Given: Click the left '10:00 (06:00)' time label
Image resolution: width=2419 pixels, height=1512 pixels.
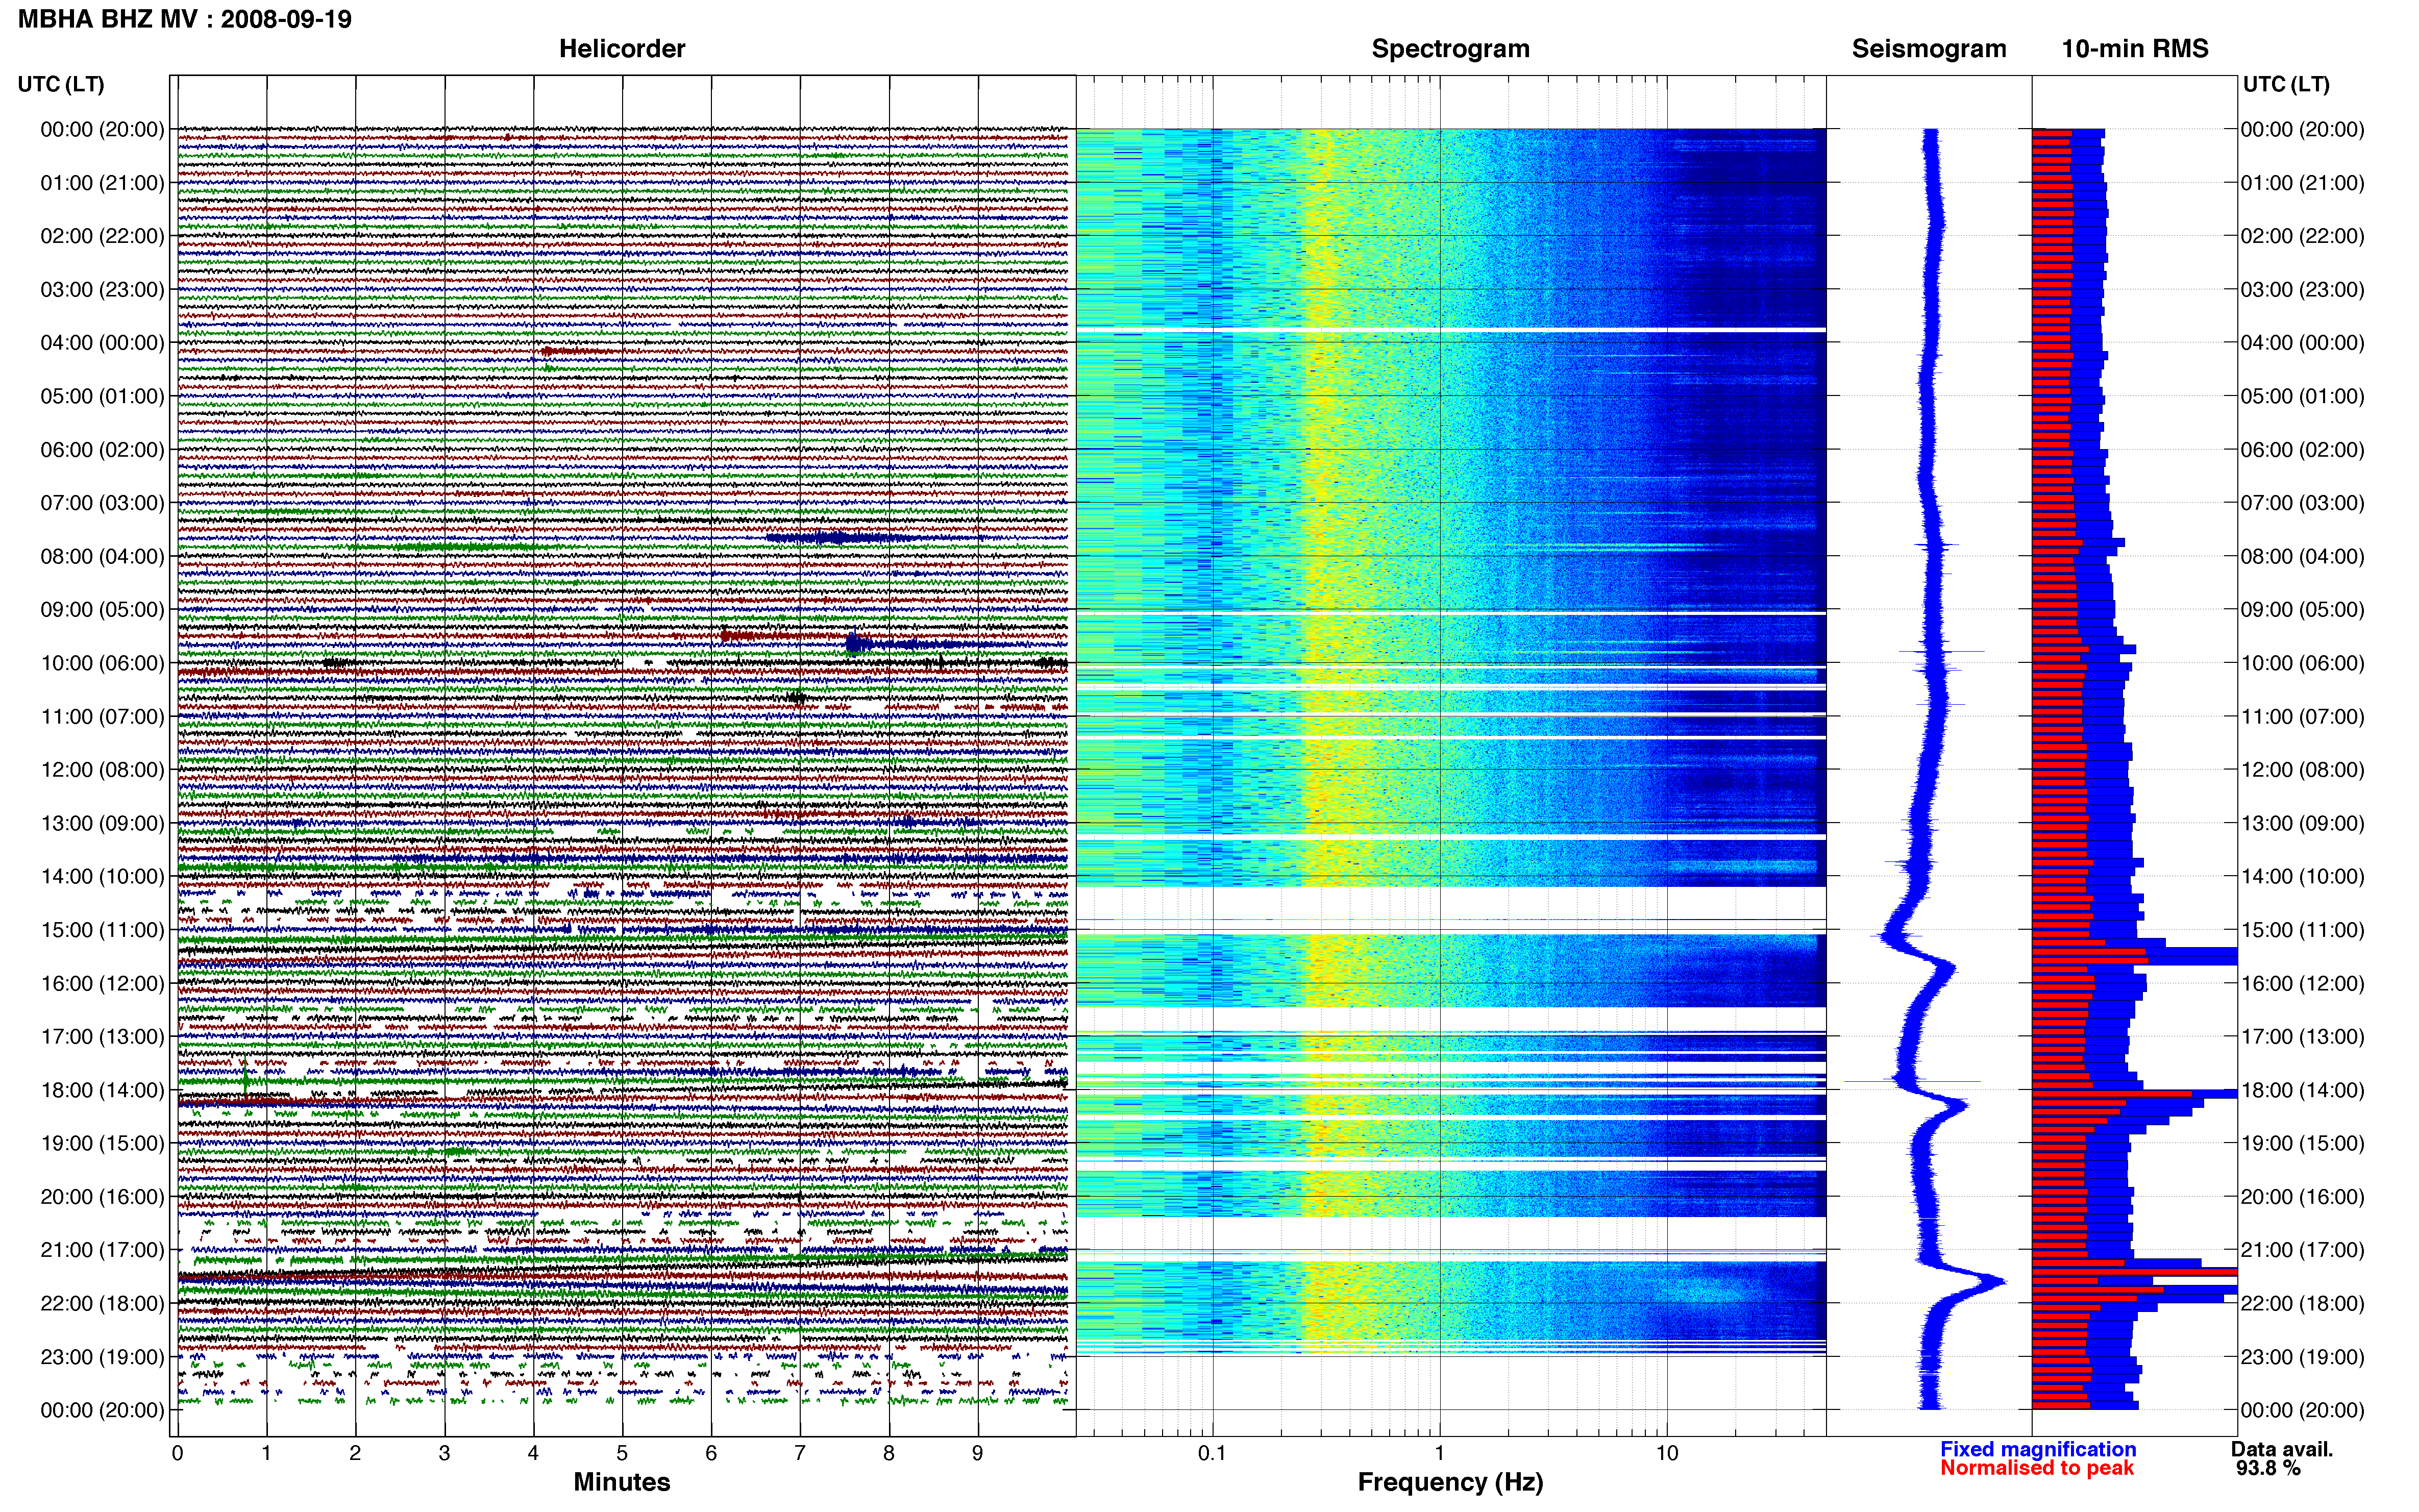Looking at the screenshot, I should [x=102, y=663].
